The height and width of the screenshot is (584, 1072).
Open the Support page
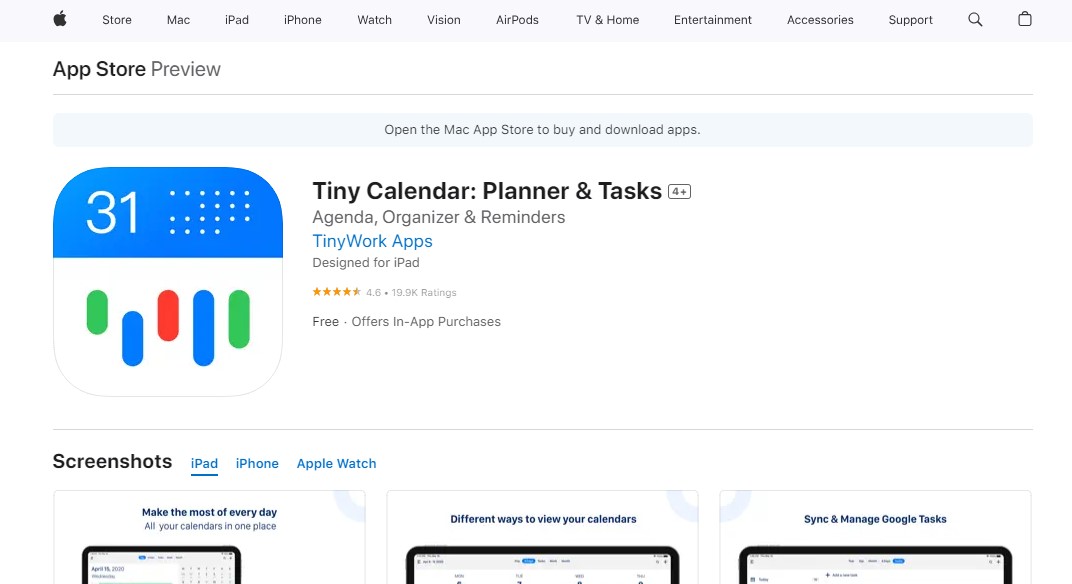click(910, 19)
